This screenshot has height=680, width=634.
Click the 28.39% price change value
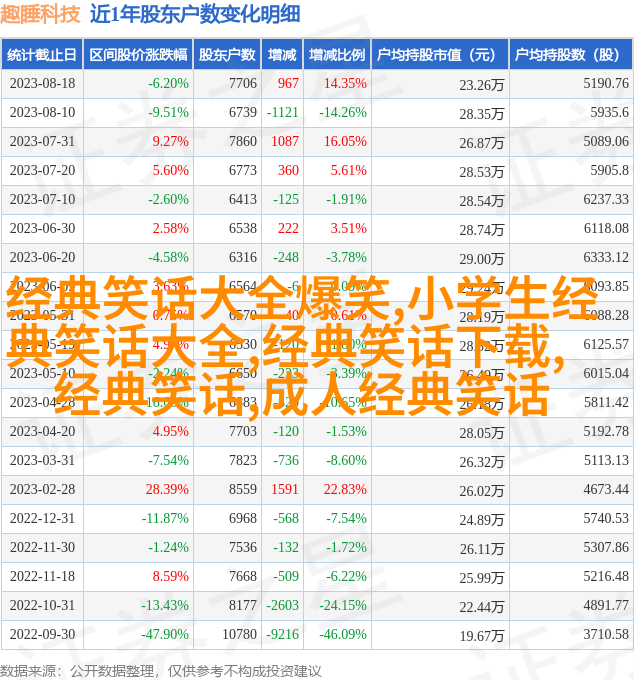click(x=167, y=490)
